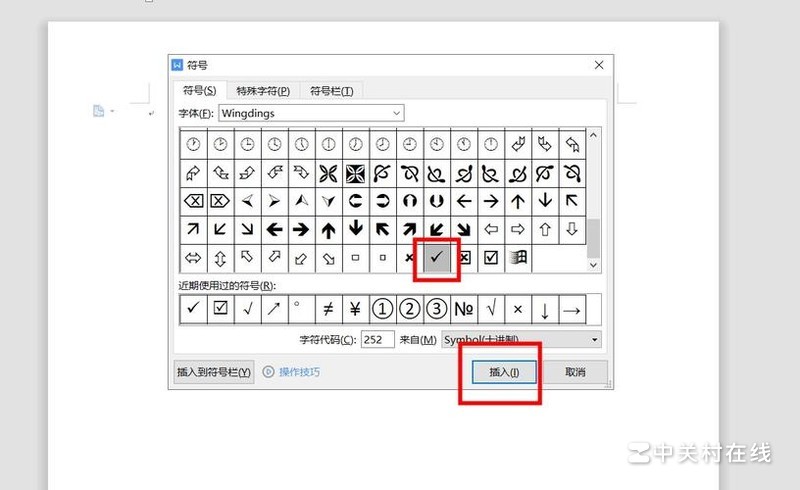Pick the Windows logo symbol in the grid
This screenshot has height=490, width=800.
[x=518, y=257]
